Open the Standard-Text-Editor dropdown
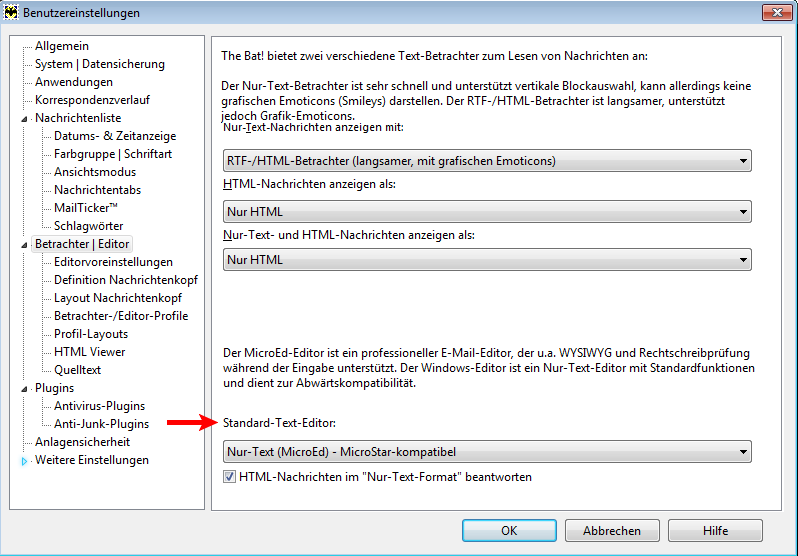The width and height of the screenshot is (798, 556). click(x=487, y=452)
